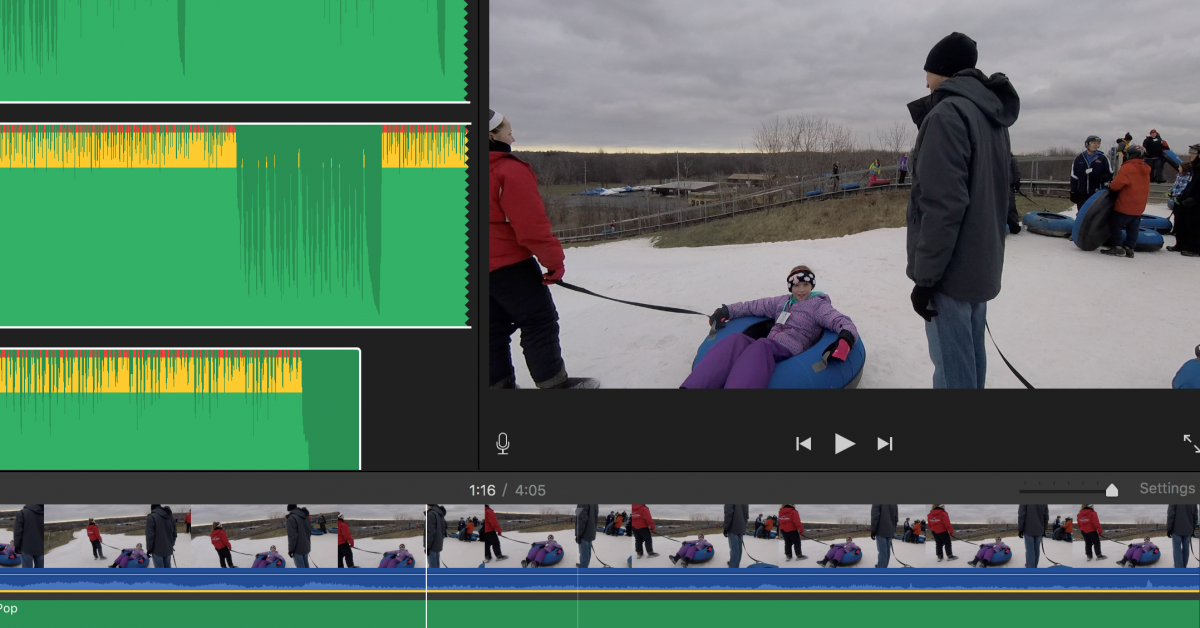Viewport: 1200px width, 628px height.
Task: Click the 1:16 current time display
Action: [482, 490]
